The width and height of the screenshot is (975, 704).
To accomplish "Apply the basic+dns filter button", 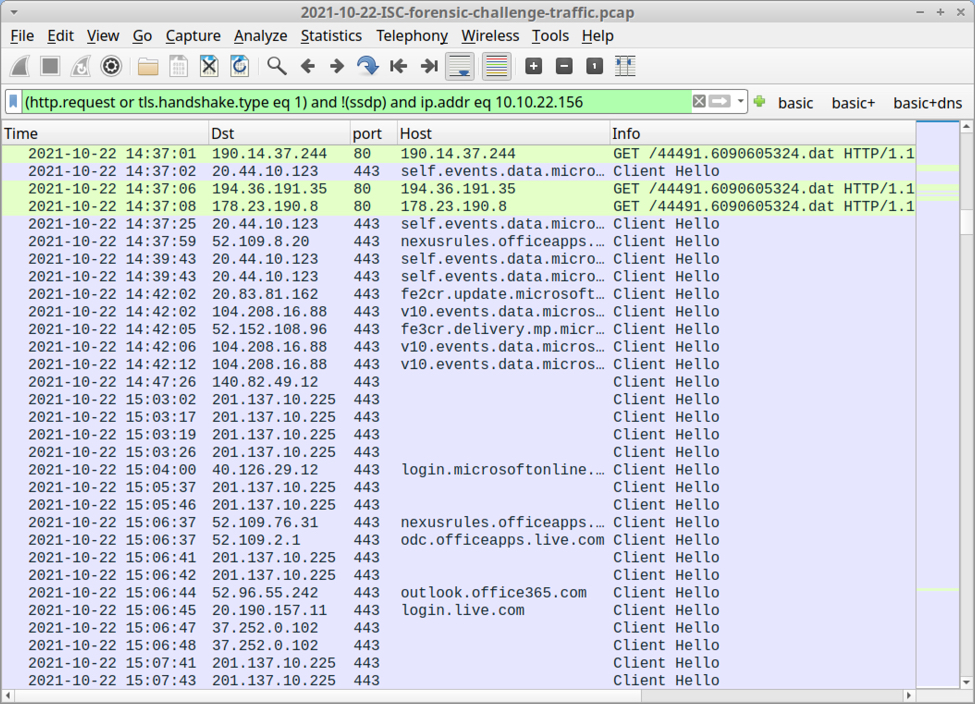I will coord(927,102).
